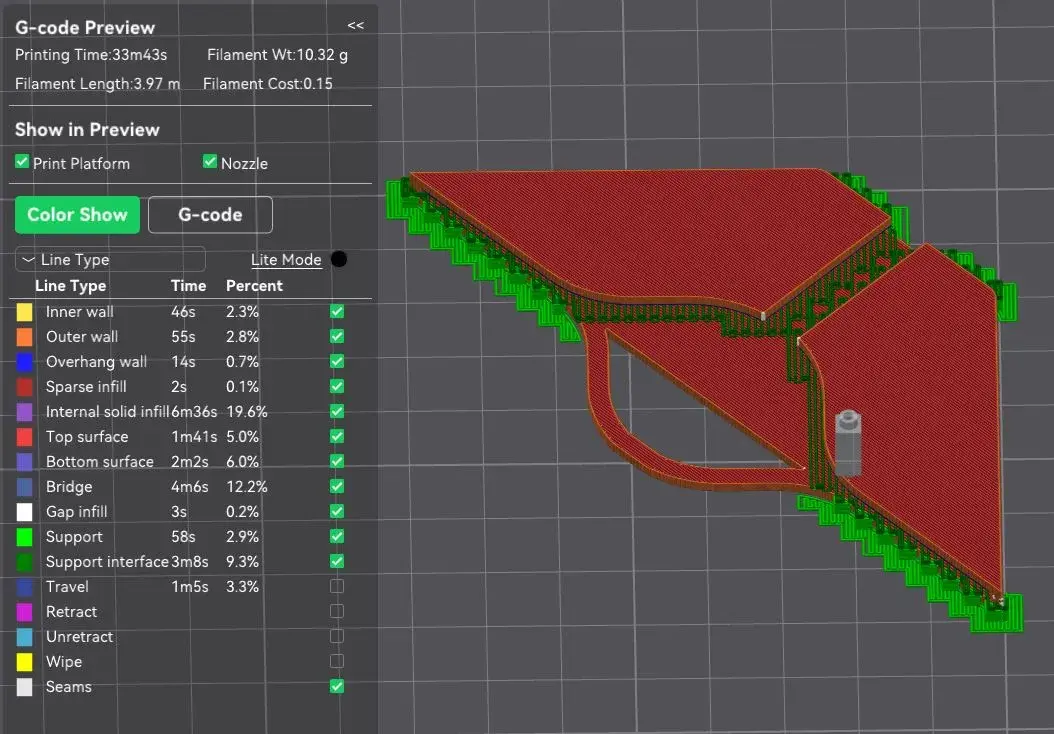Click the G-code Preview title
This screenshot has width=1054, height=734.
85,28
